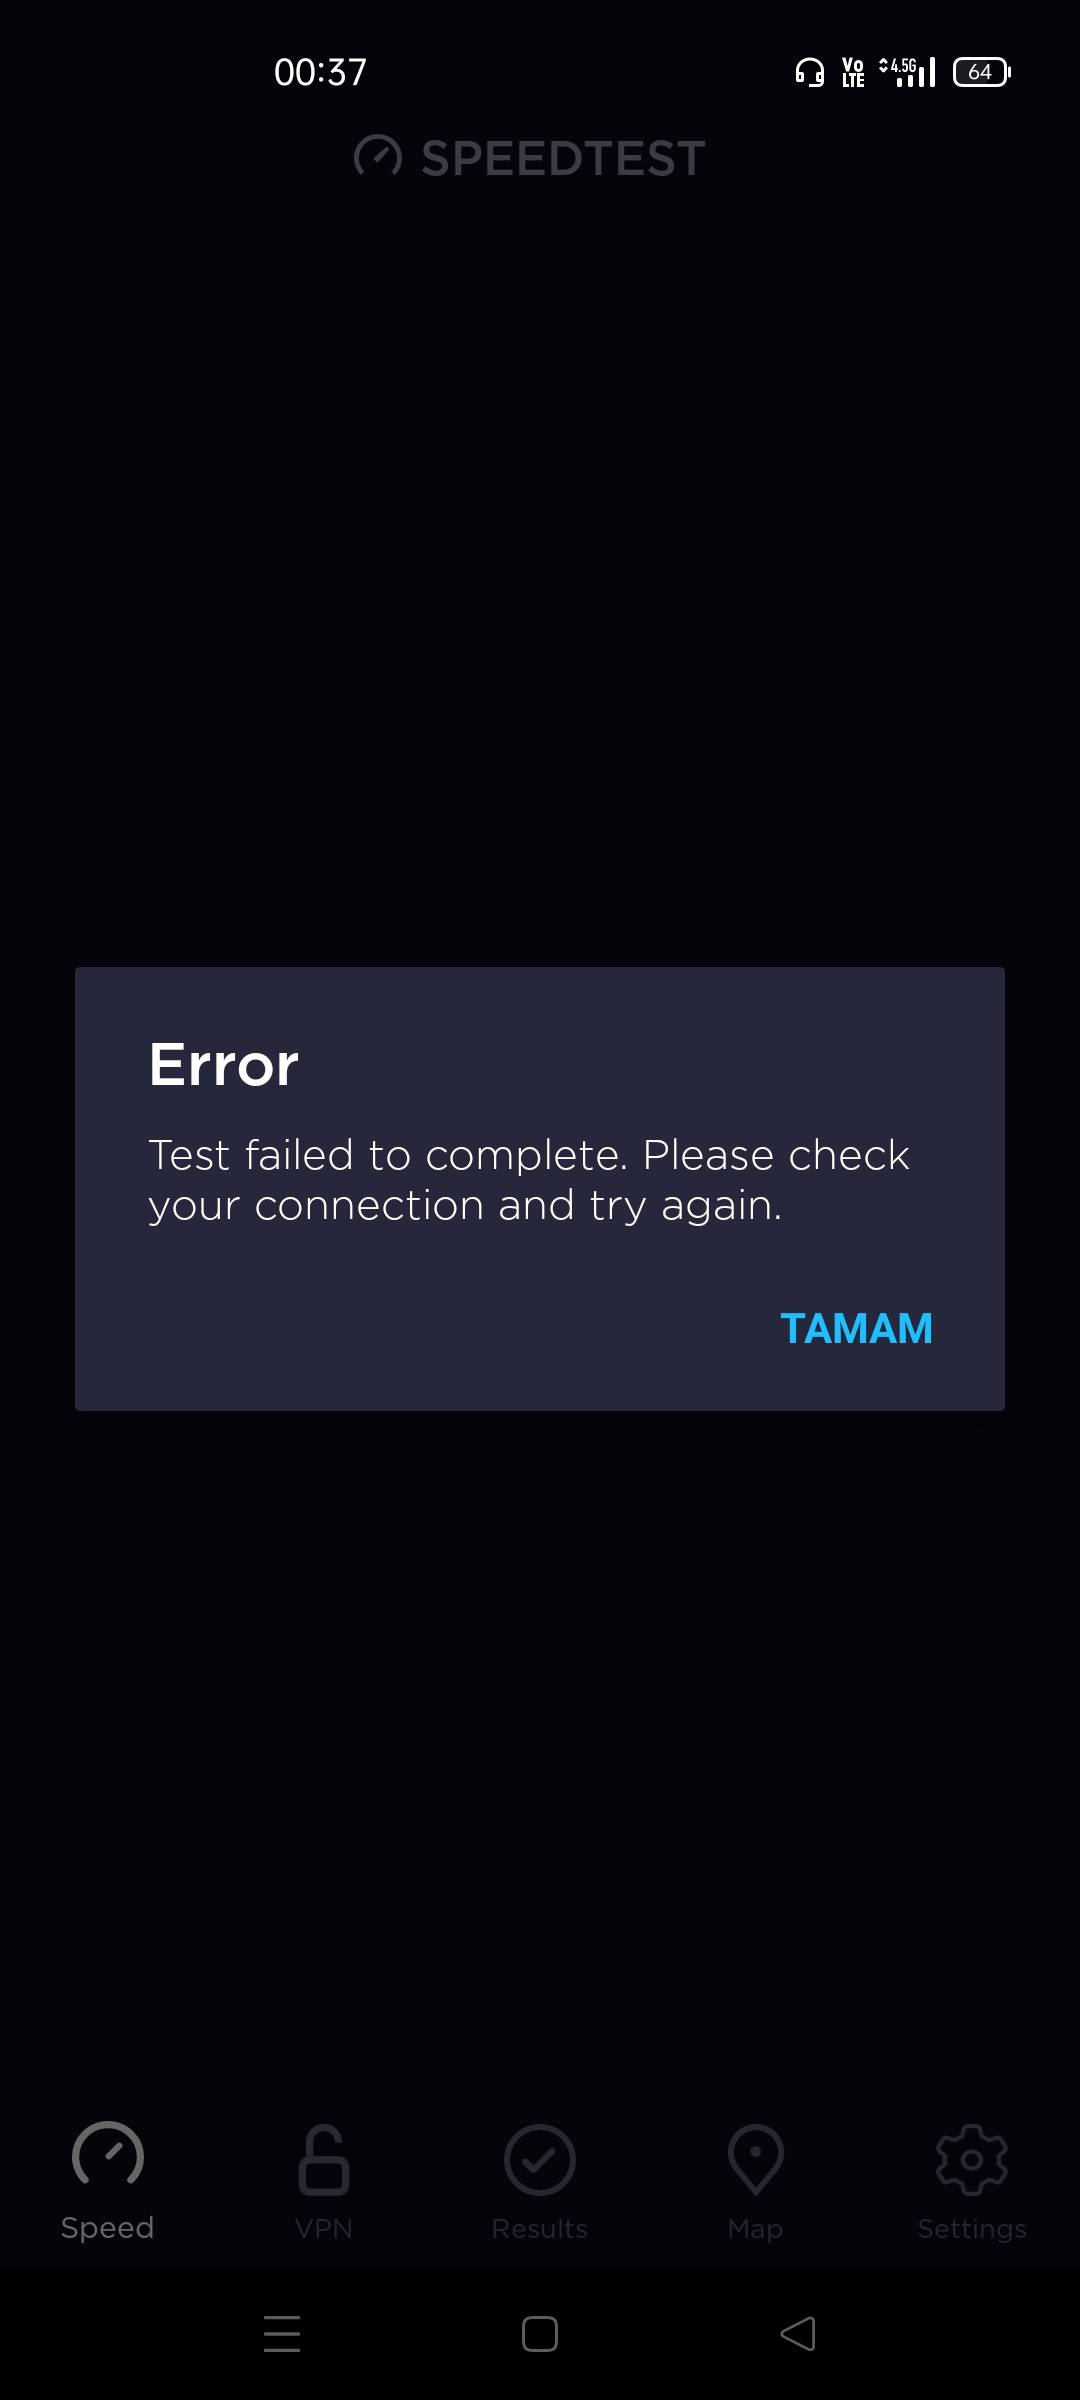Viewport: 1080px width, 2400px height.
Task: Tap the Android back triangle button
Action: (798, 2334)
